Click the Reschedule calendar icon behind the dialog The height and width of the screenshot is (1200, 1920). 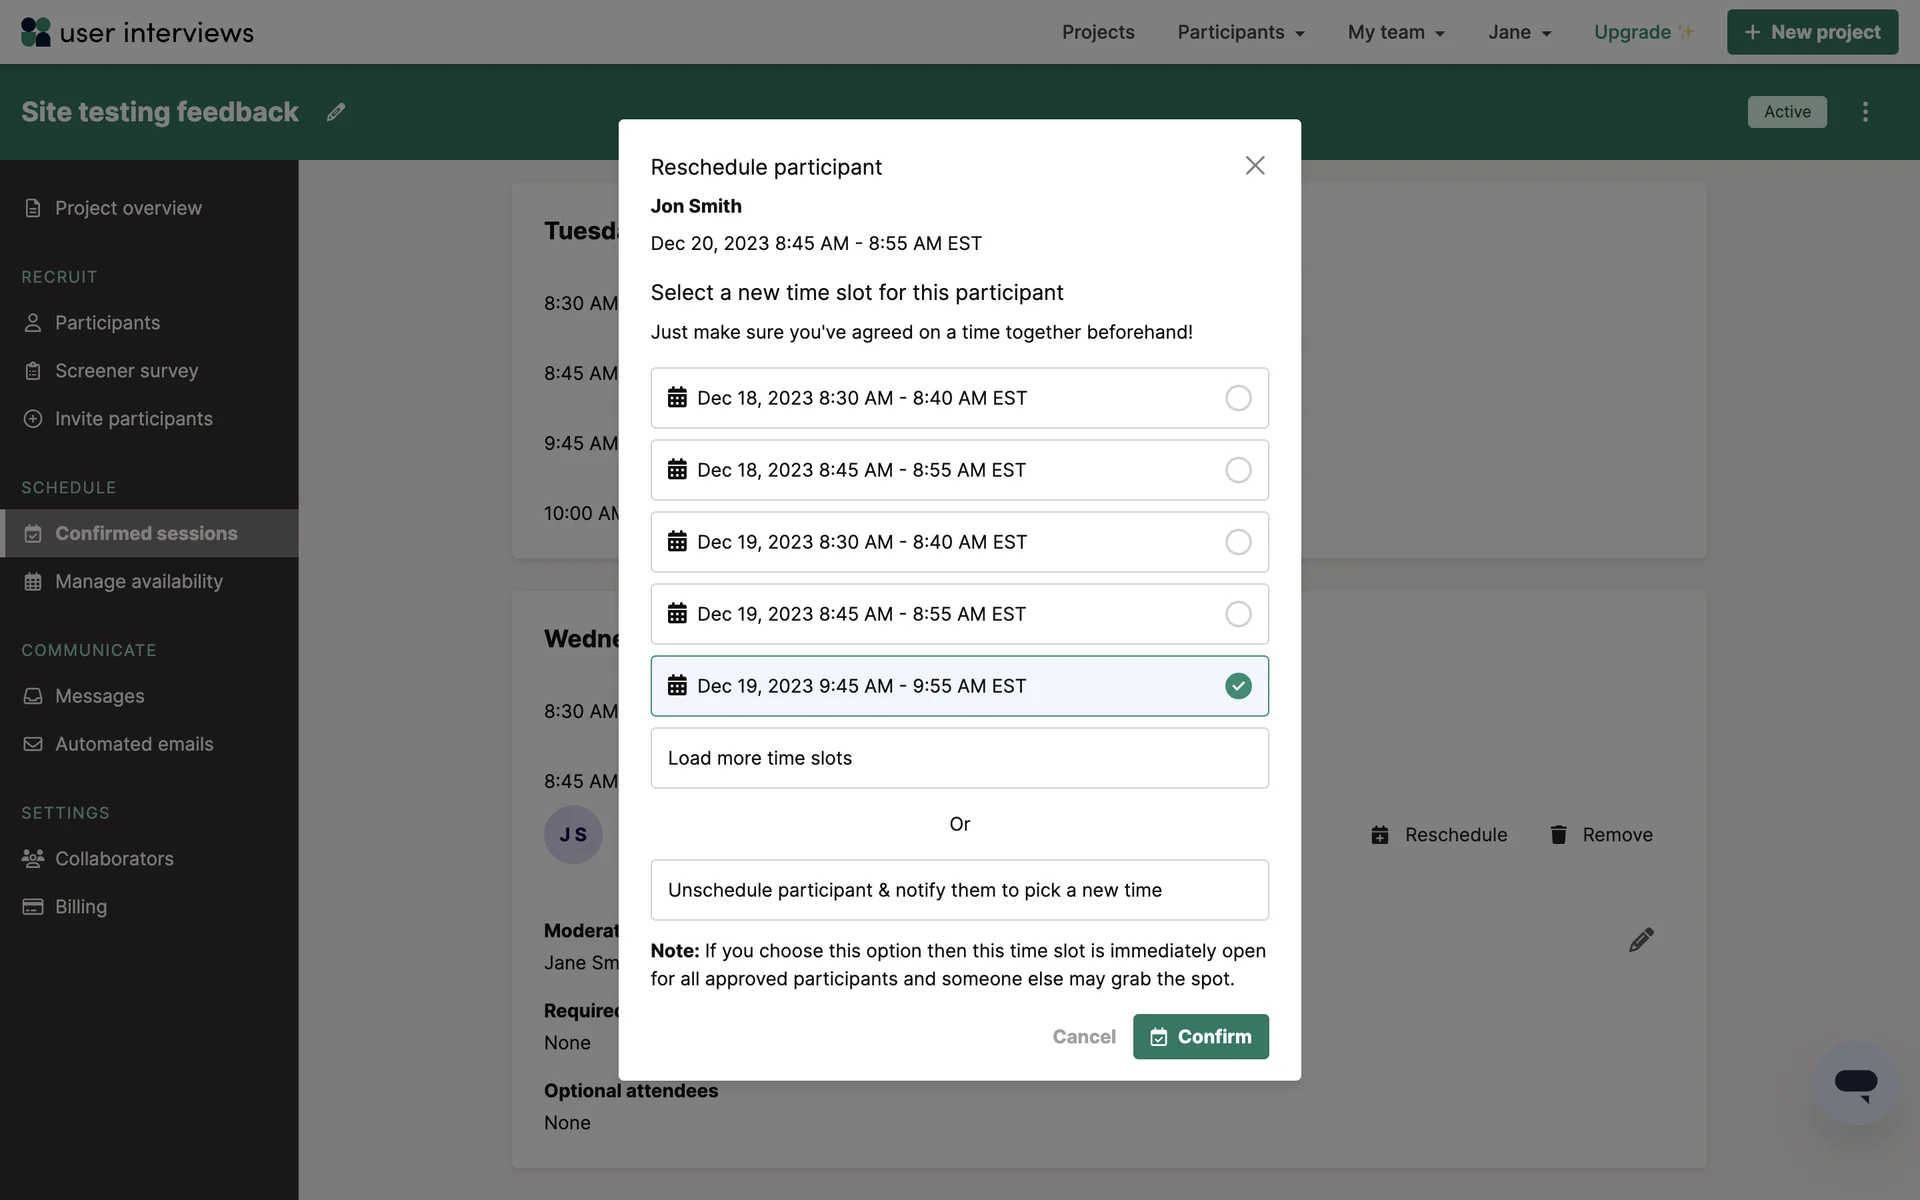(1380, 835)
